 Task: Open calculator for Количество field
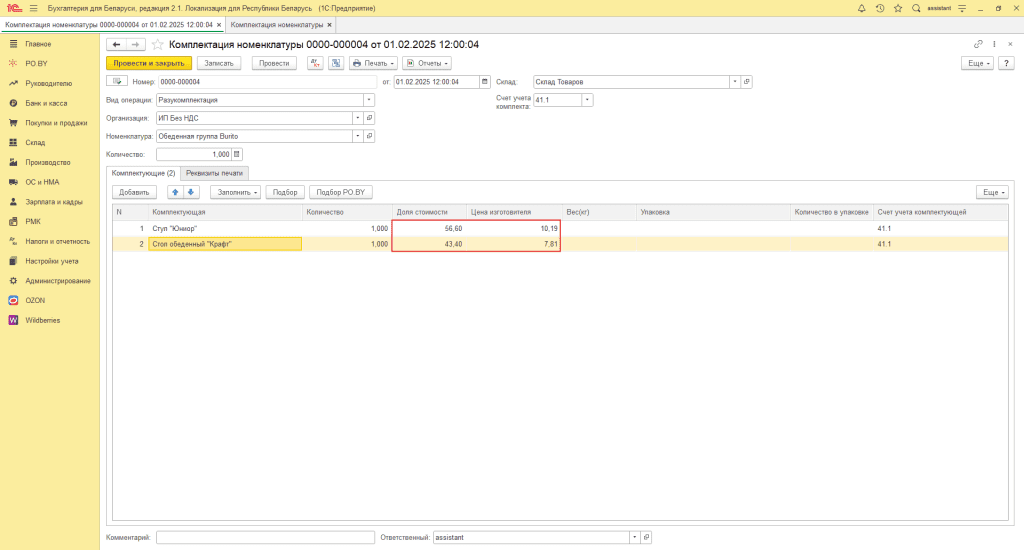point(237,155)
